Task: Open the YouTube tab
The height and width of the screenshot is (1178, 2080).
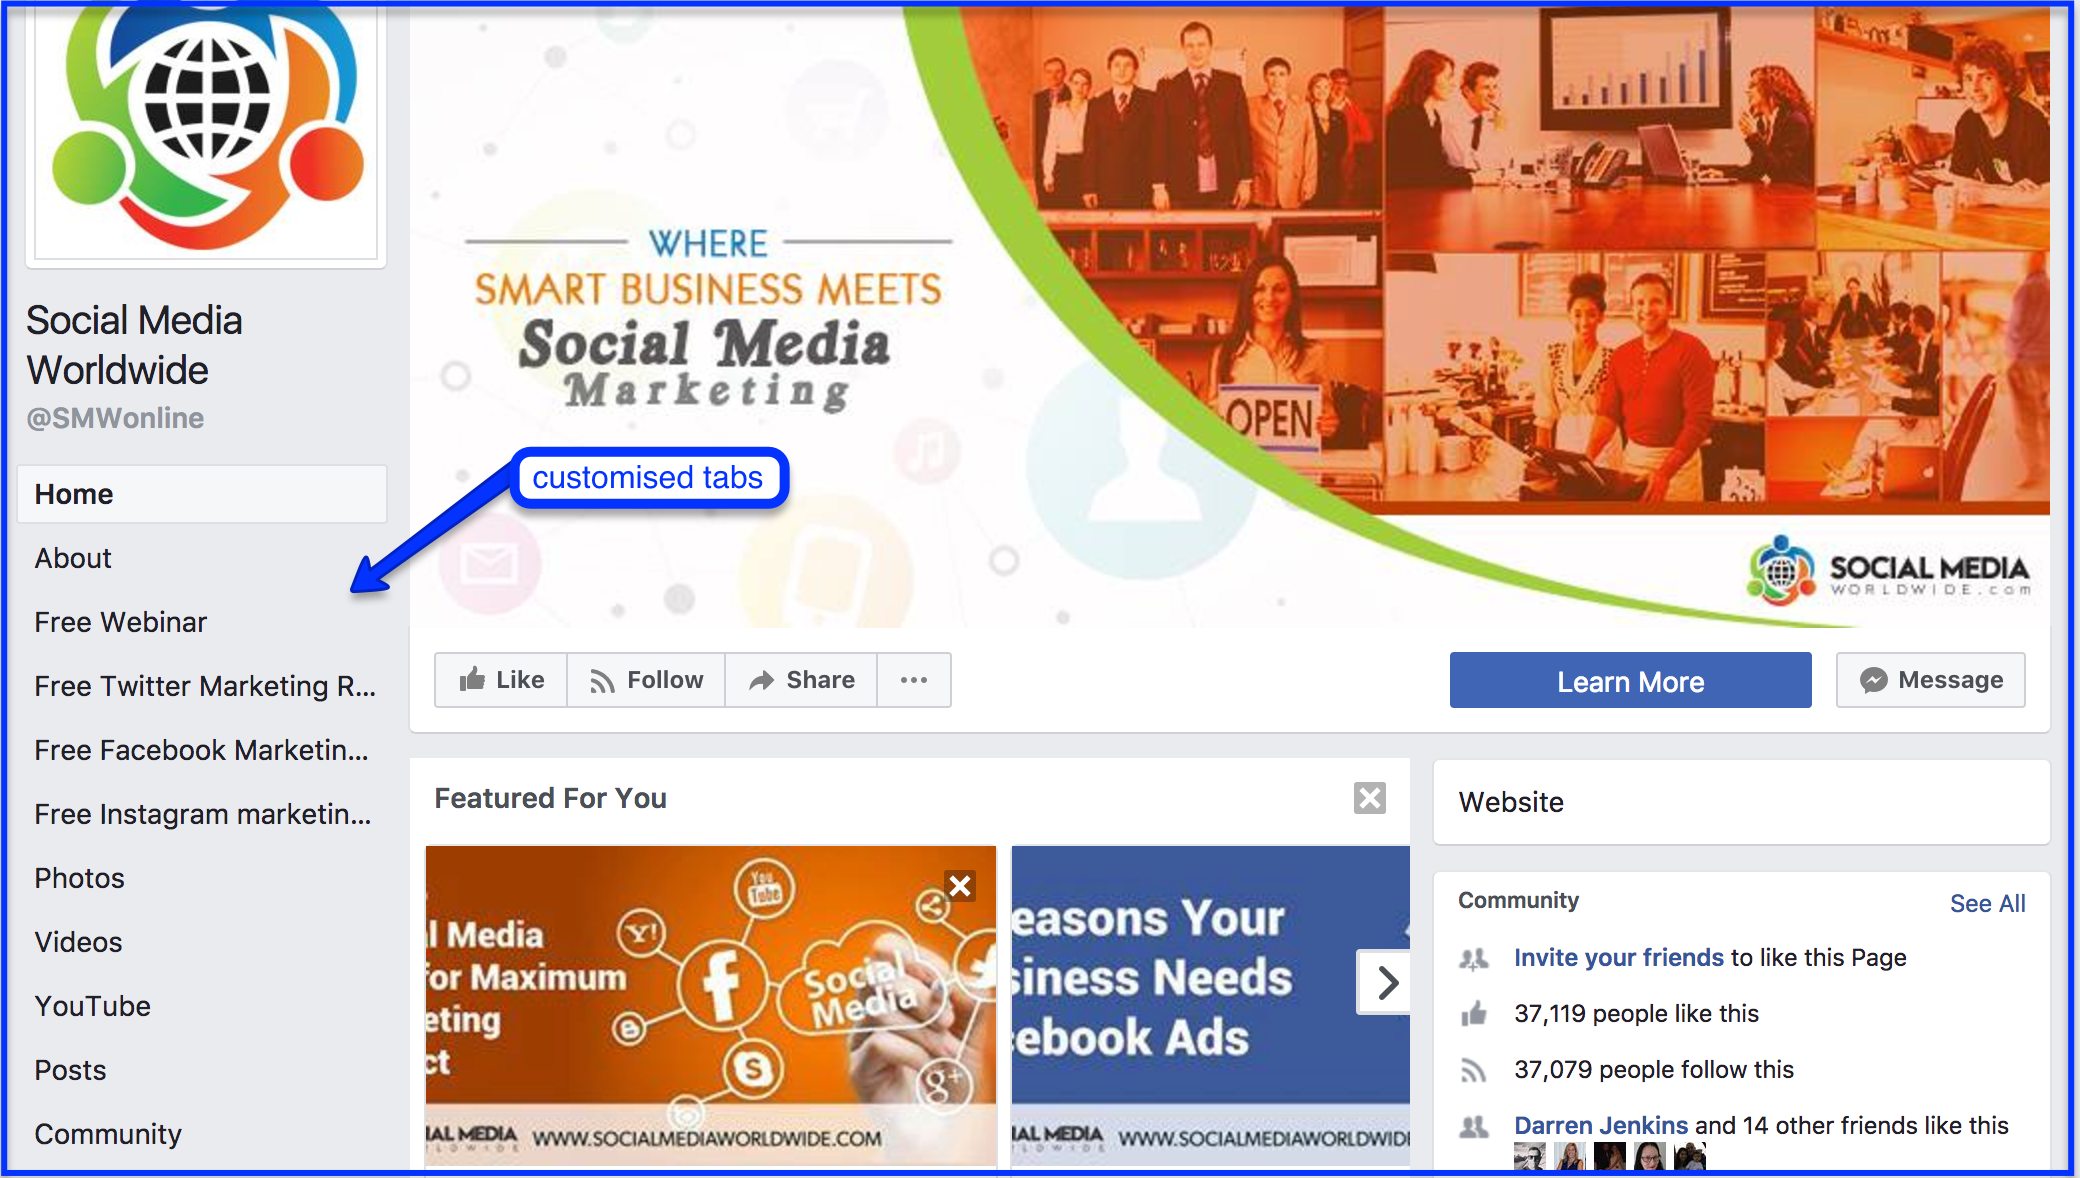Action: (93, 1006)
